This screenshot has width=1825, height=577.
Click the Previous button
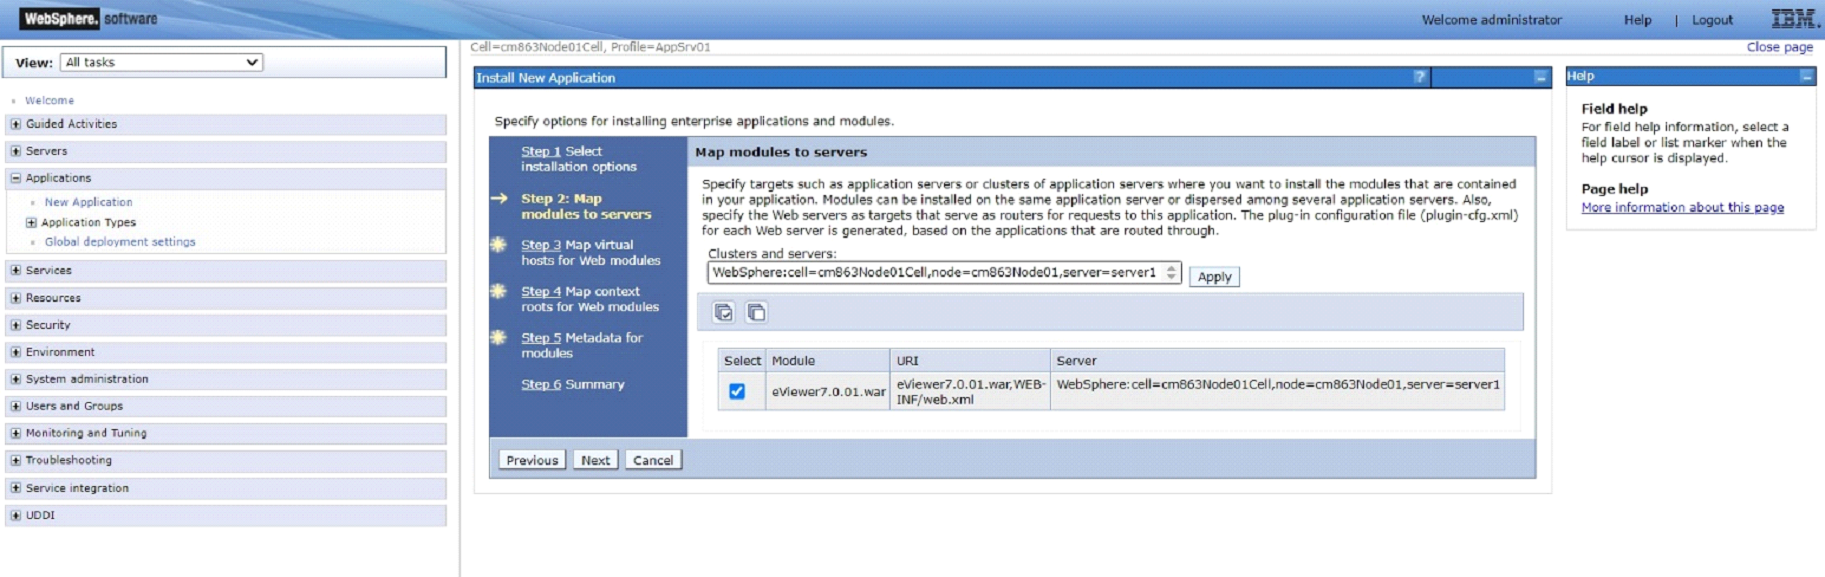click(532, 460)
